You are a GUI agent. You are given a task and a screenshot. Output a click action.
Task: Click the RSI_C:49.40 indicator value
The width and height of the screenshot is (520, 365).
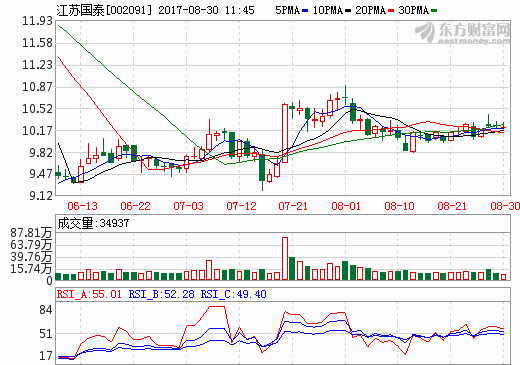click(x=233, y=294)
